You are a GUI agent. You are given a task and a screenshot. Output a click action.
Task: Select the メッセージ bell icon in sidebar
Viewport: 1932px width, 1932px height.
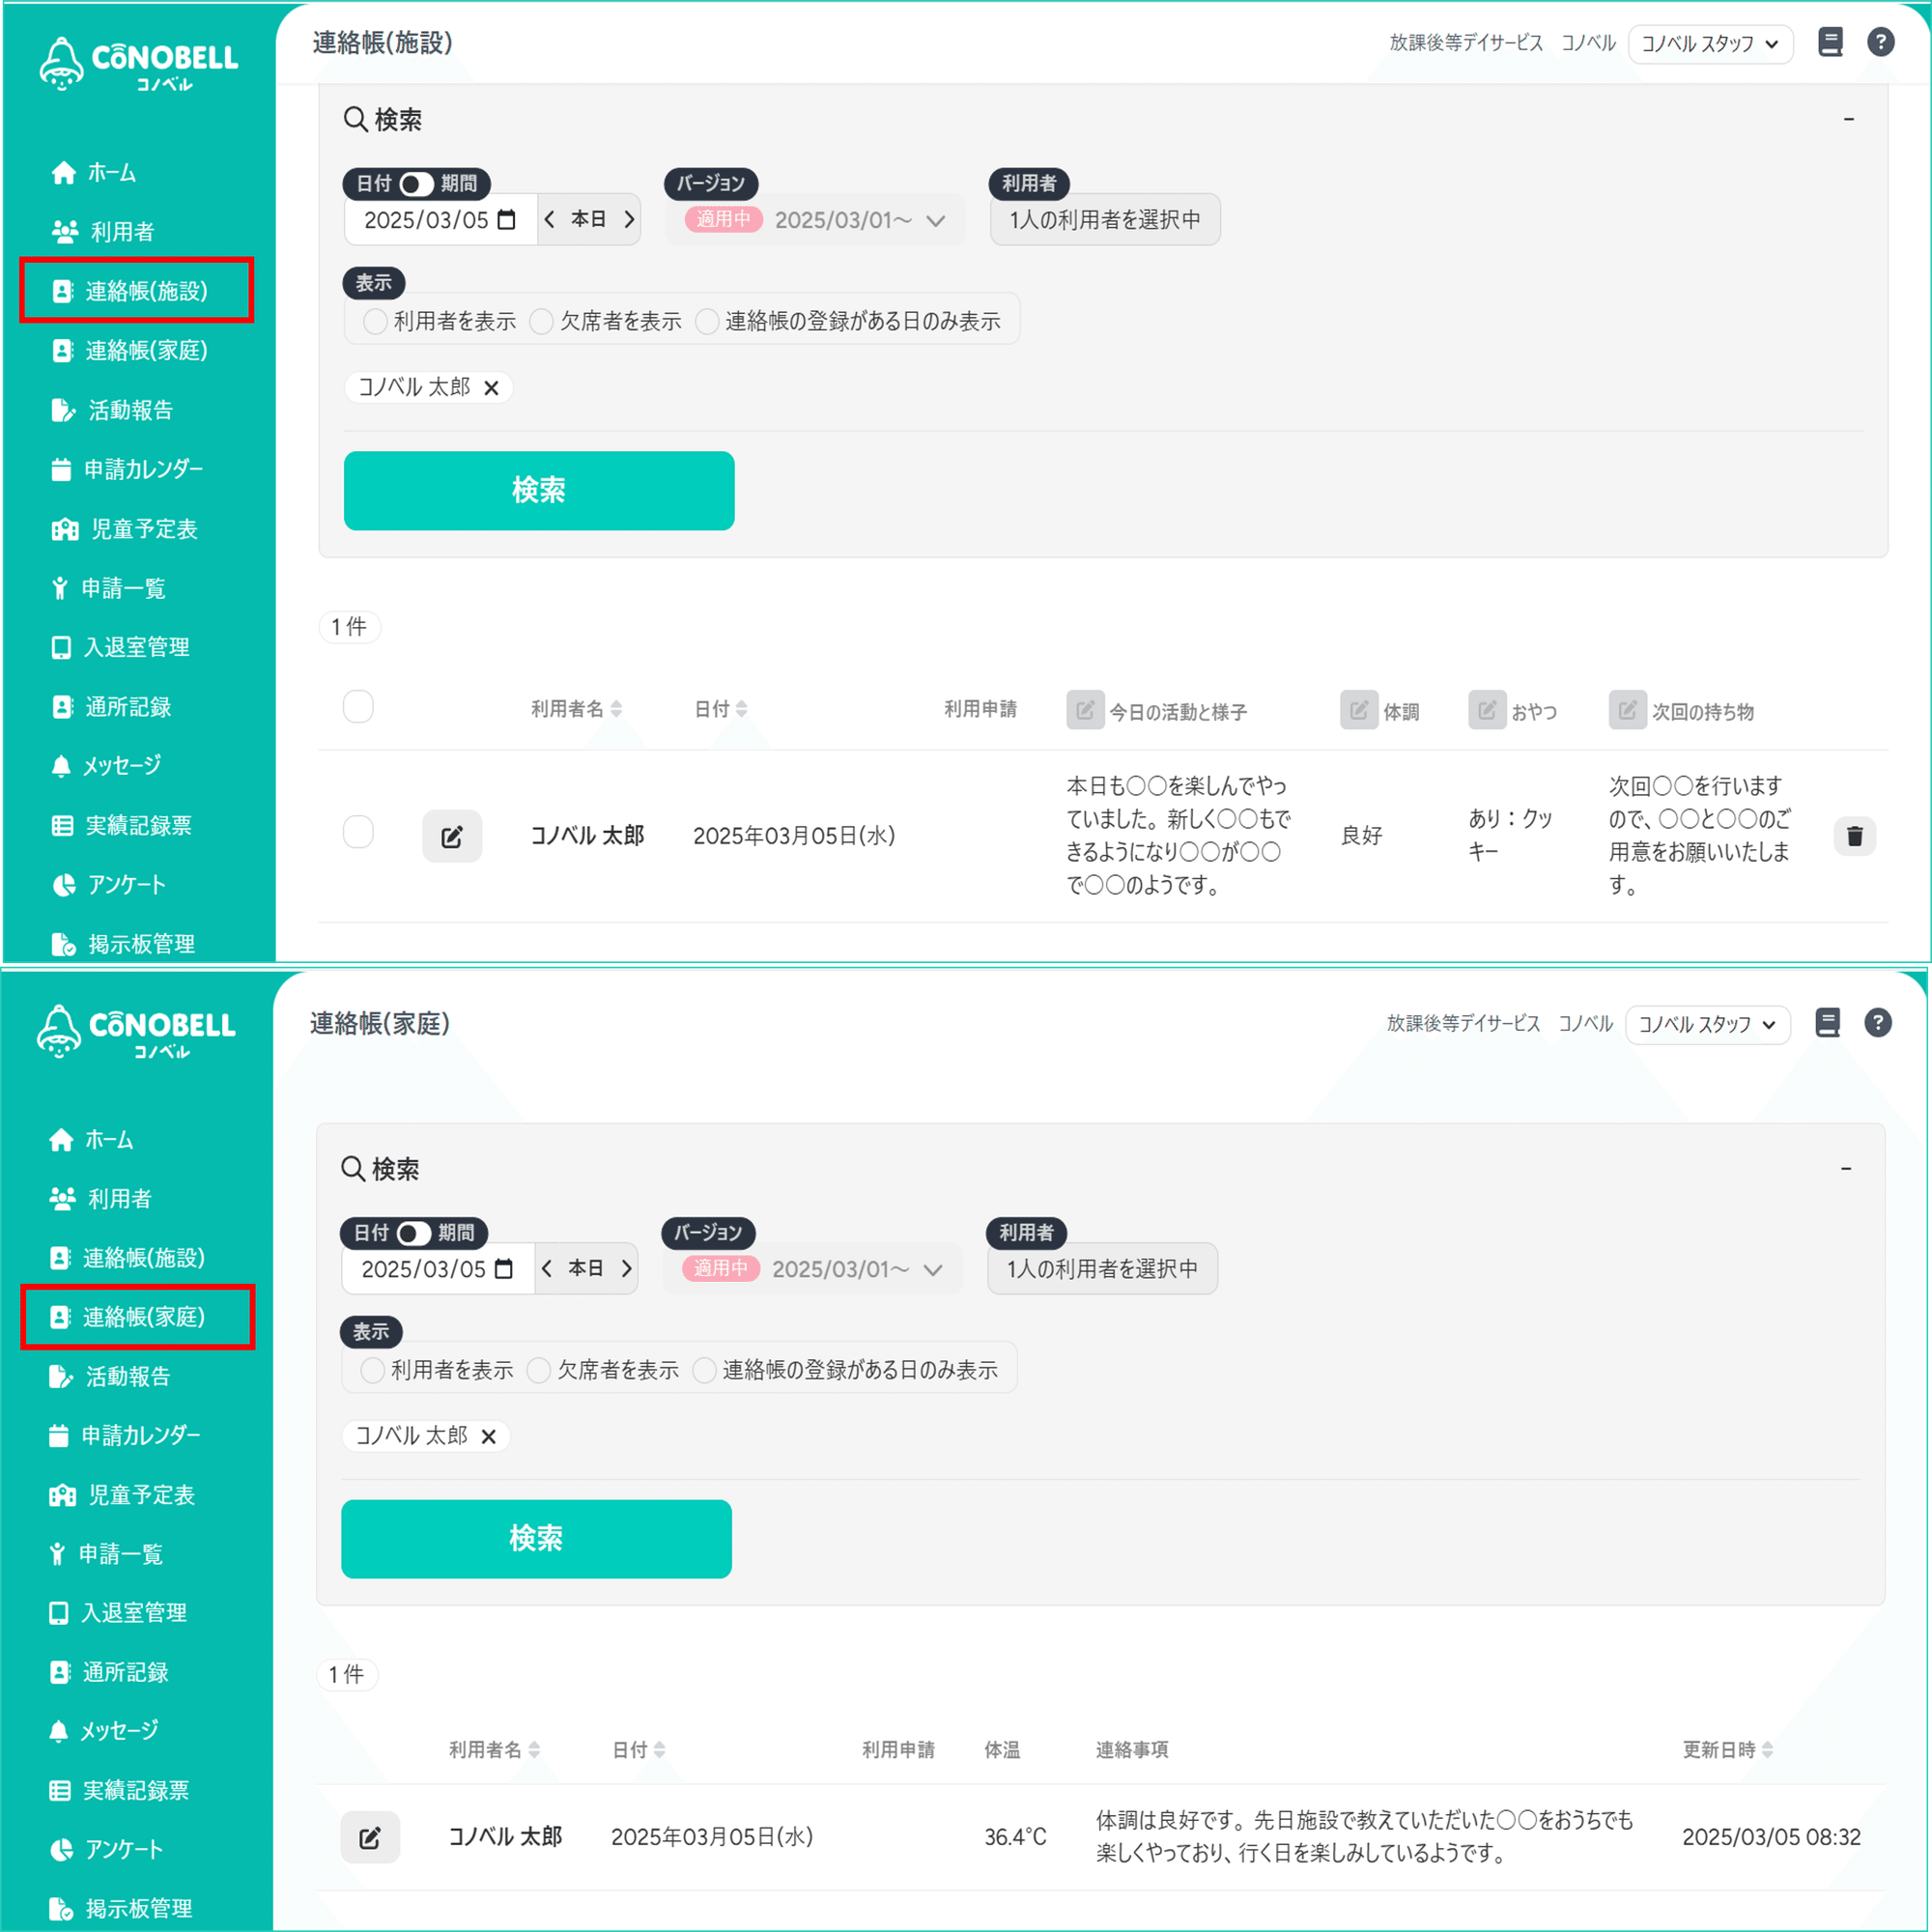point(62,765)
